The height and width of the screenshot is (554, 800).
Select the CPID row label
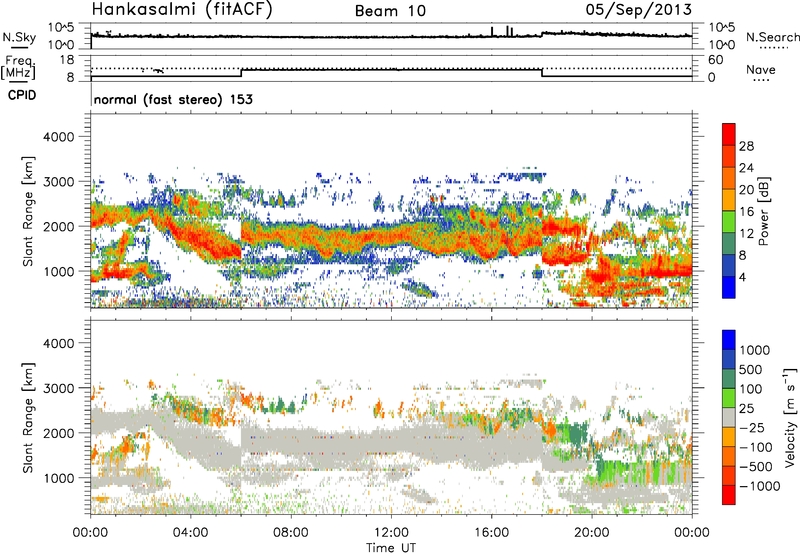click(x=22, y=95)
